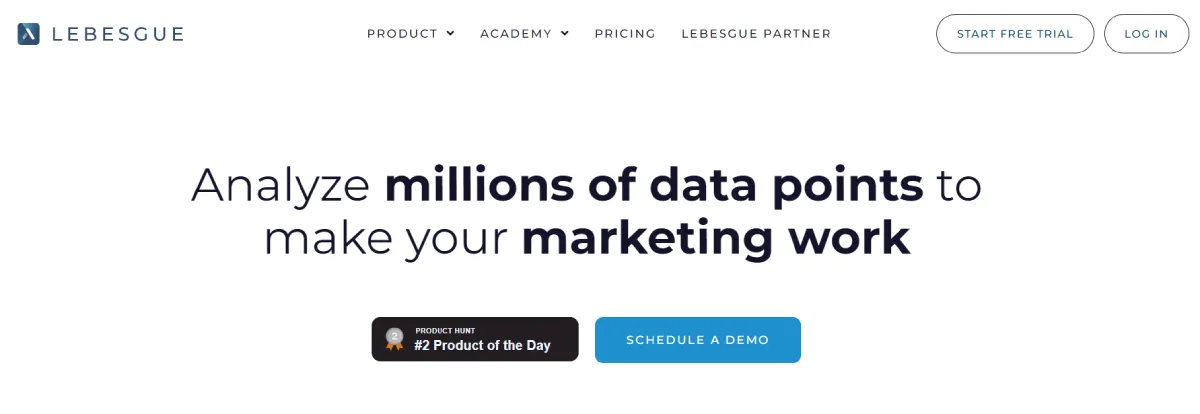Expand the chevron beside ACADEMY
The image size is (1200, 414).
point(565,33)
